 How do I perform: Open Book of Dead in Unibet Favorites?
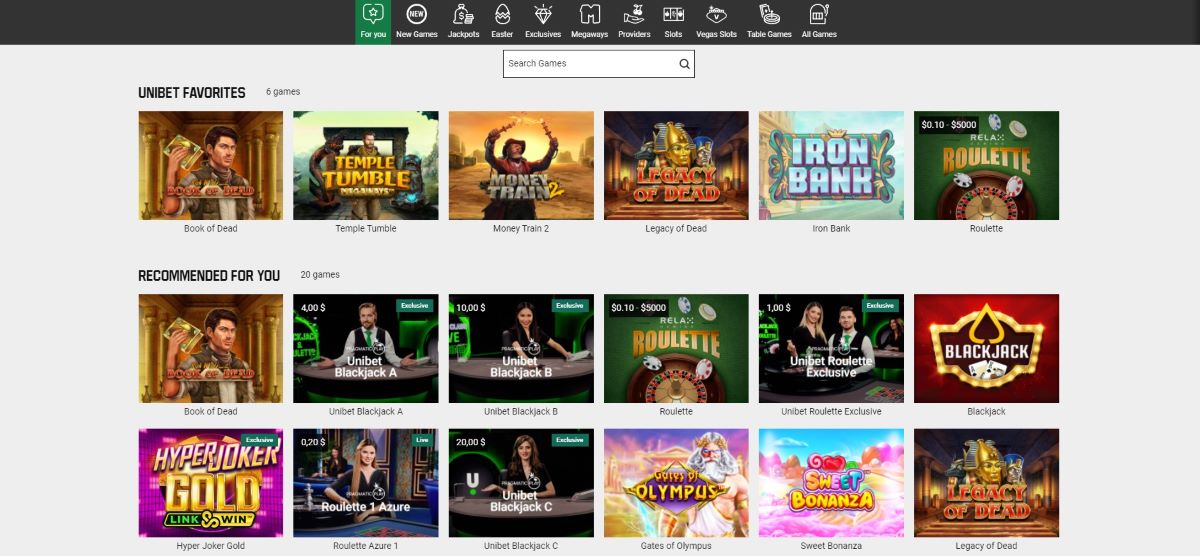point(211,165)
